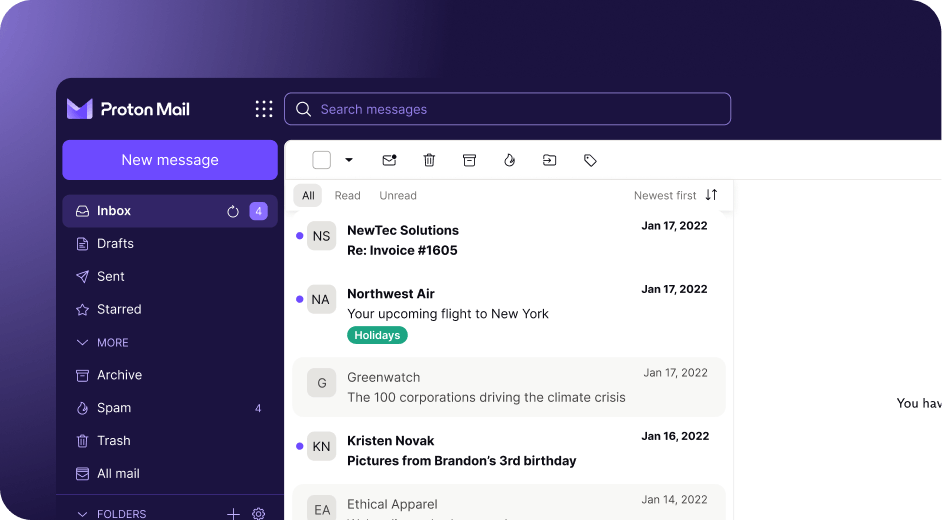Screen dimensions: 942x520
Task: Click the archive icon in toolbar
Action: [x=469, y=160]
